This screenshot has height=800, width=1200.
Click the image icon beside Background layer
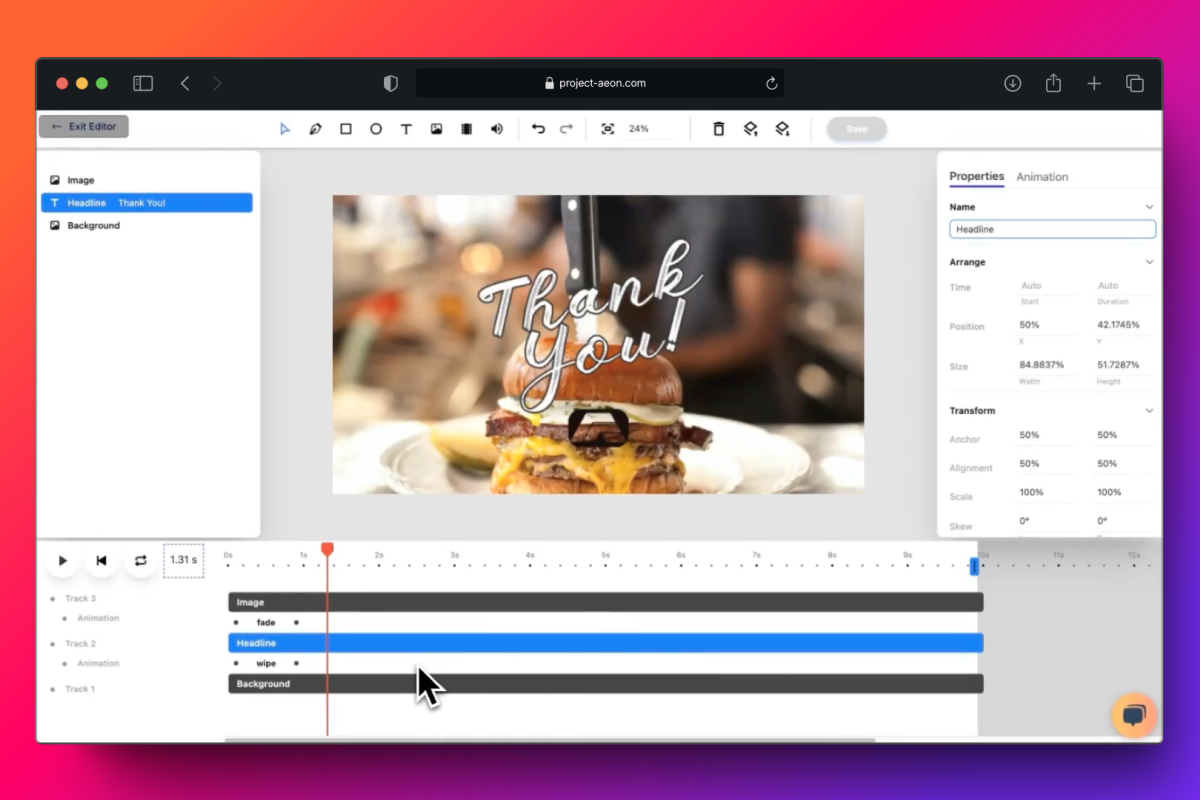(x=55, y=226)
